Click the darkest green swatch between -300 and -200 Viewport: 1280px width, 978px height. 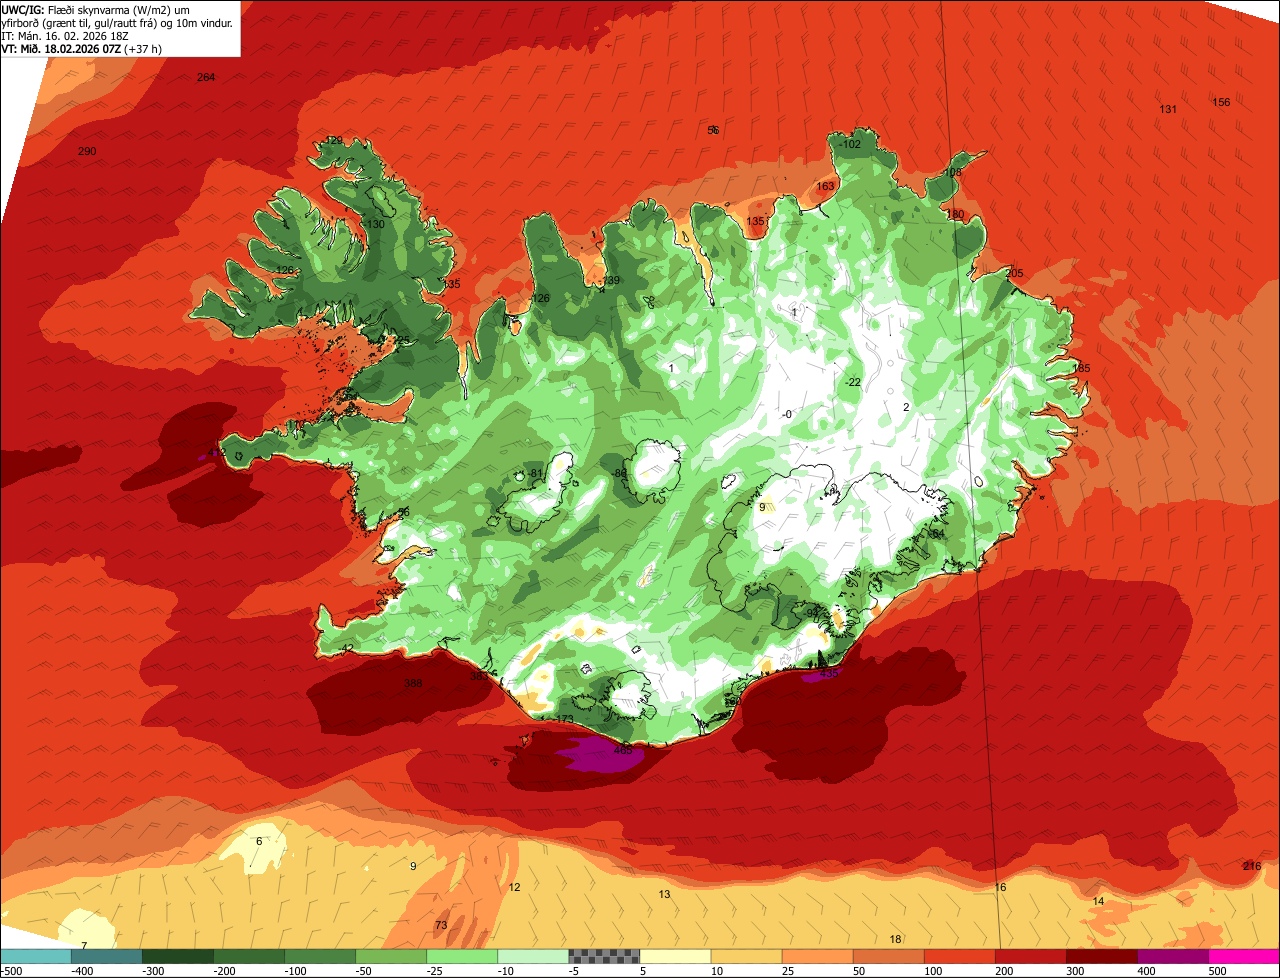pyautogui.click(x=177, y=956)
